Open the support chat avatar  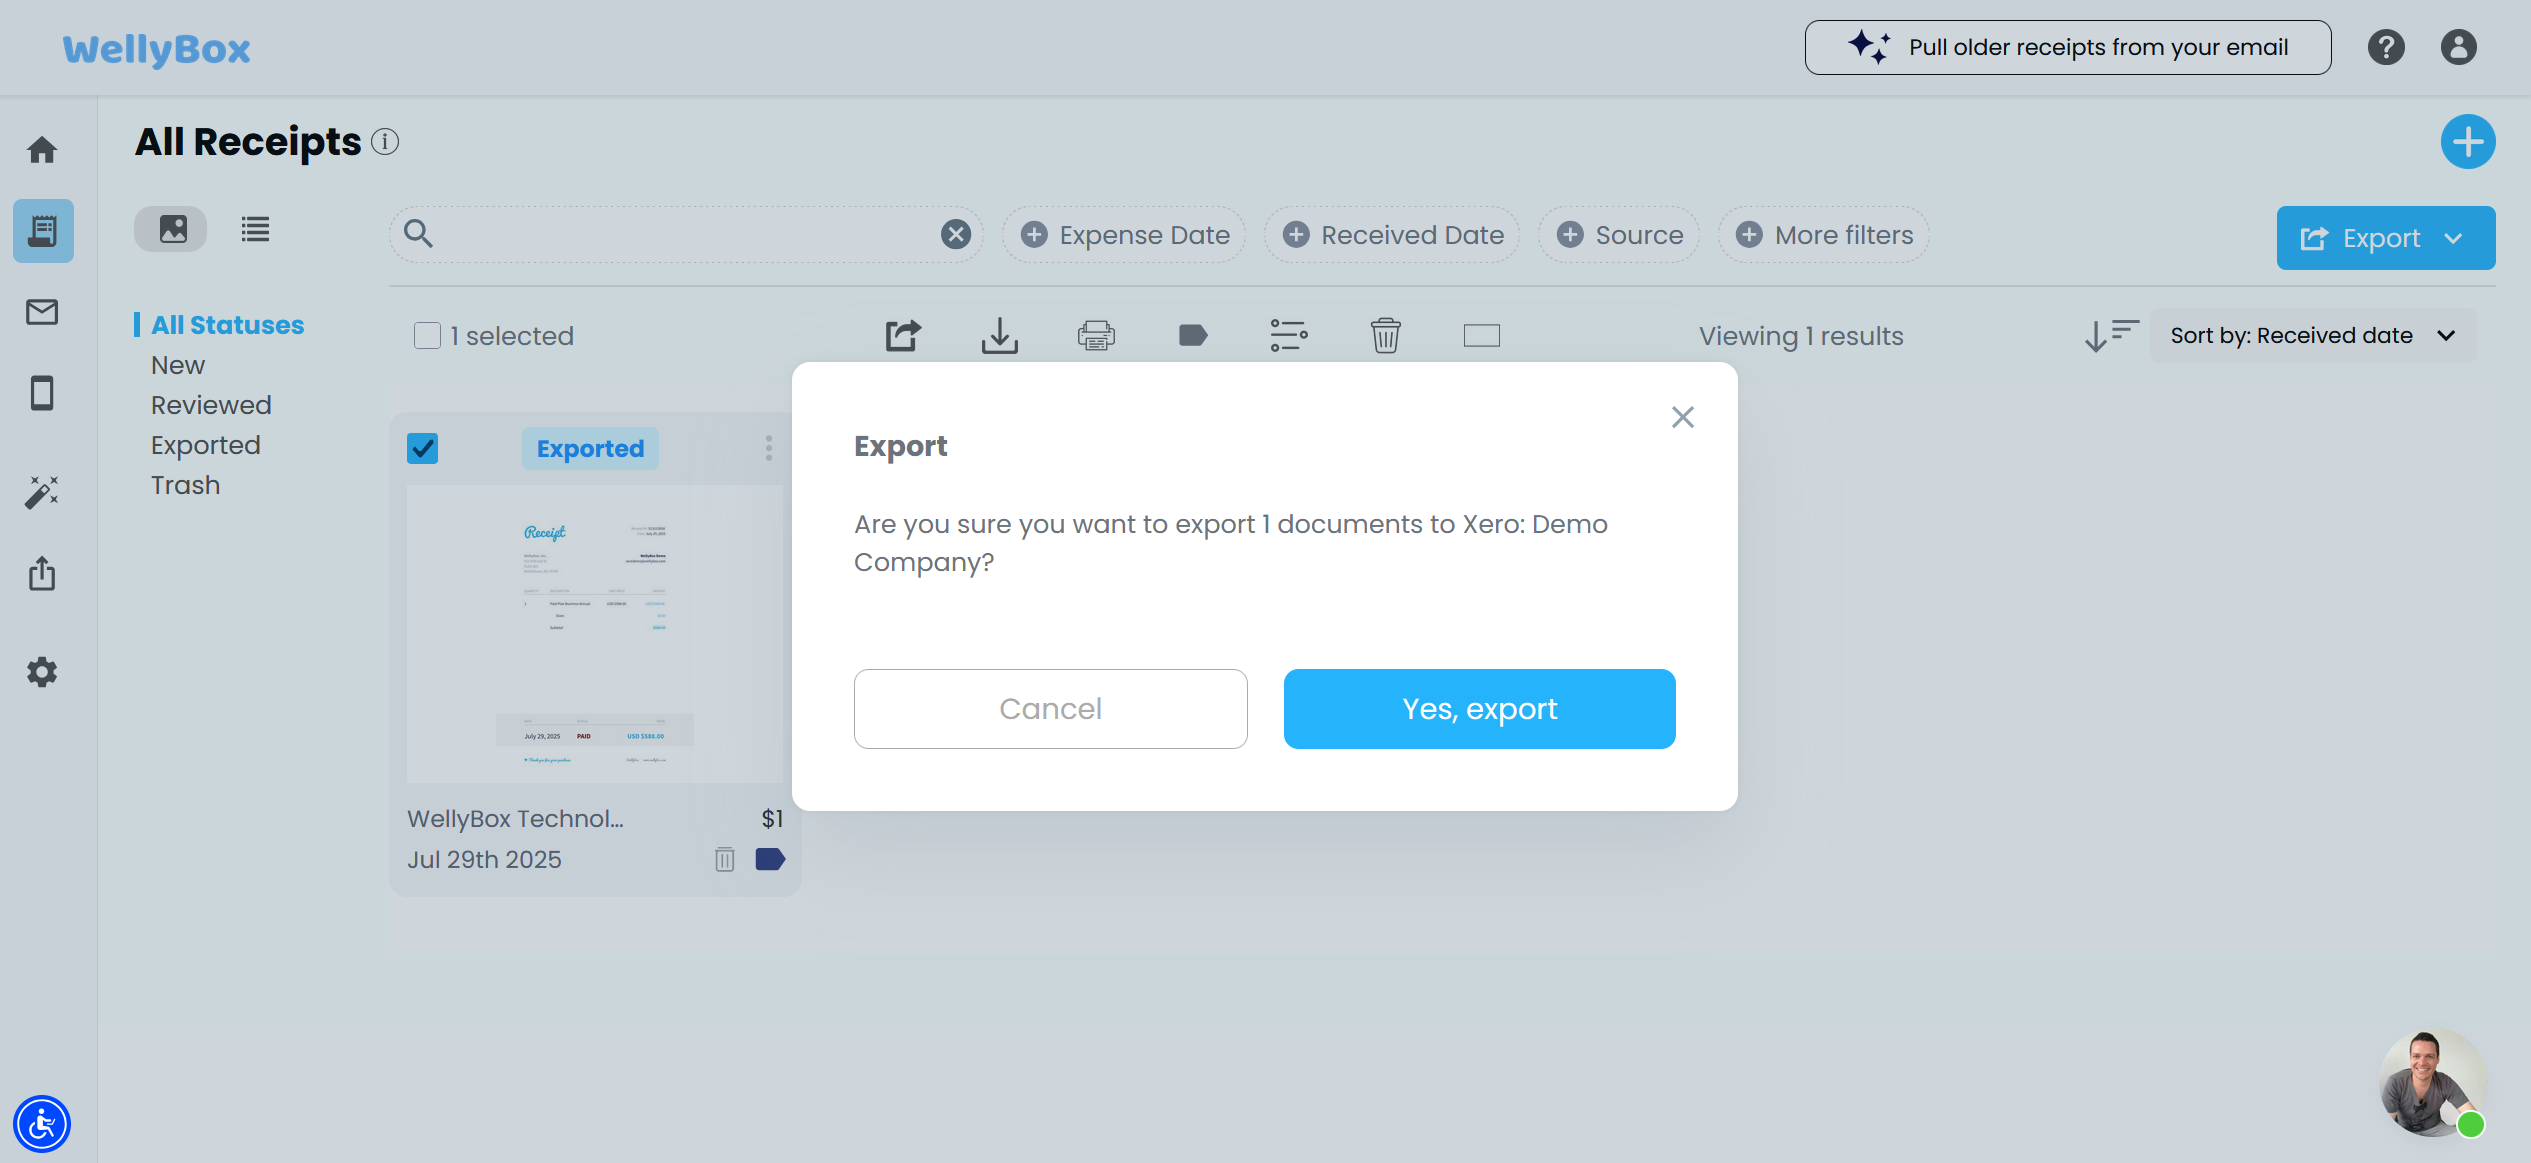tap(2432, 1082)
